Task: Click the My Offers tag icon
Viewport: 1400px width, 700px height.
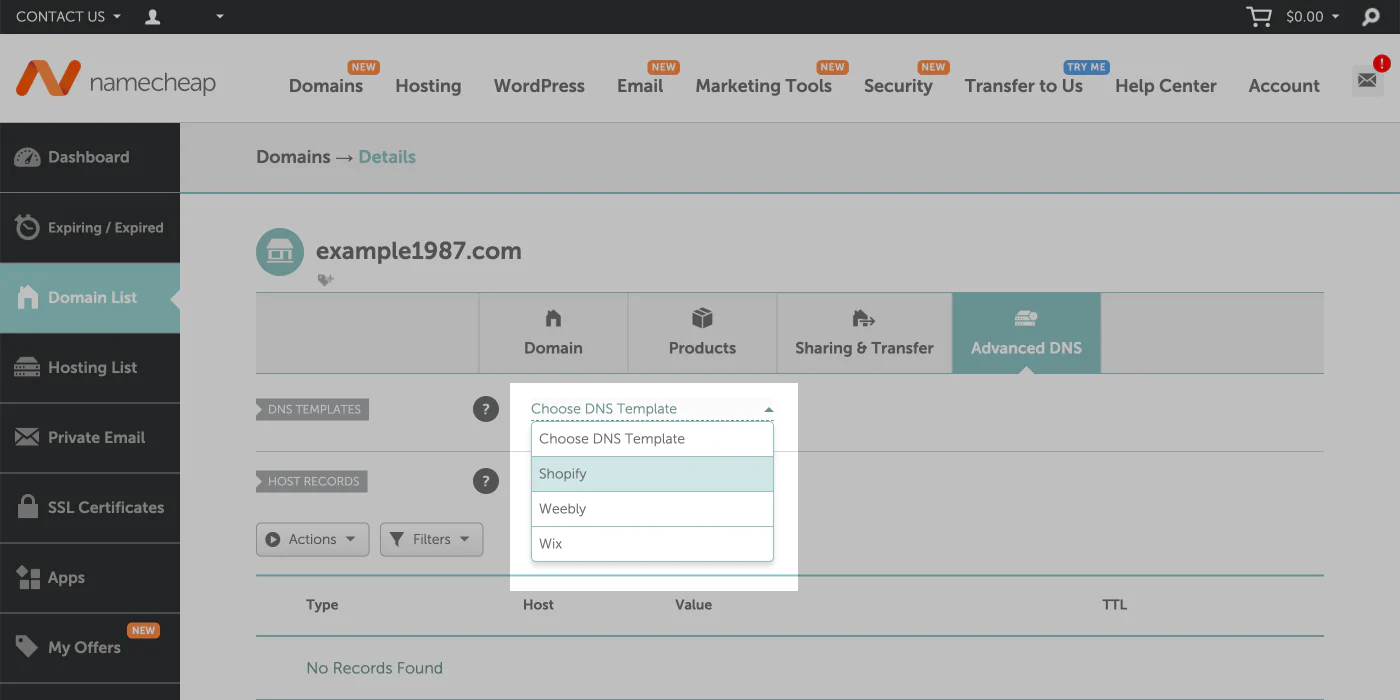Action: 28,647
